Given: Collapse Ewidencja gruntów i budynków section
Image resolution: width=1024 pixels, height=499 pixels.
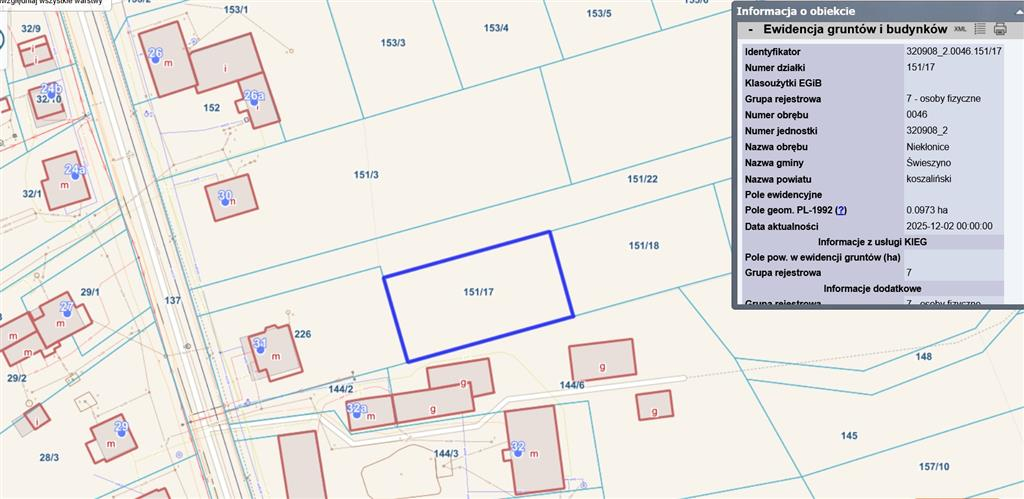Looking at the screenshot, I should (750, 30).
